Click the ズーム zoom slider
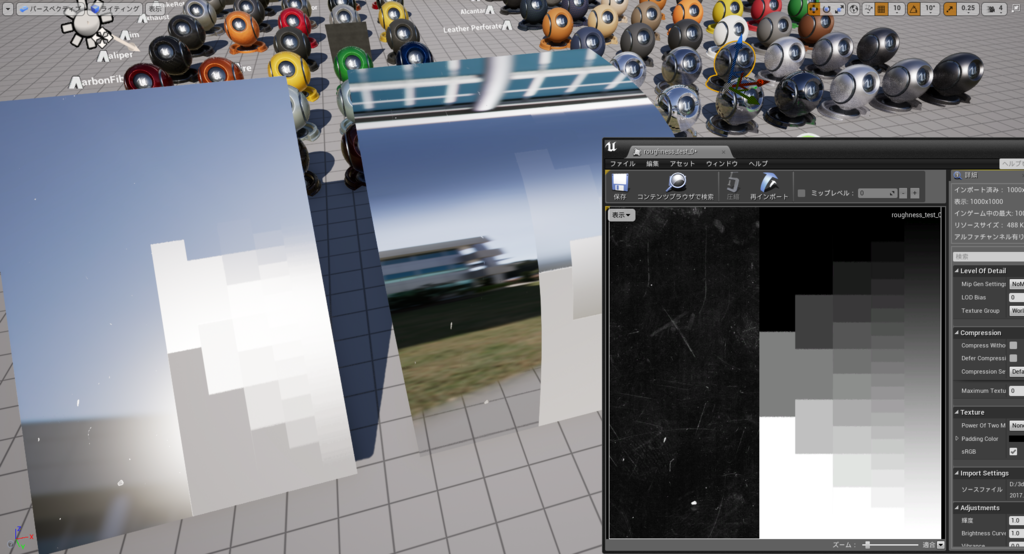1024x554 pixels. click(x=891, y=545)
